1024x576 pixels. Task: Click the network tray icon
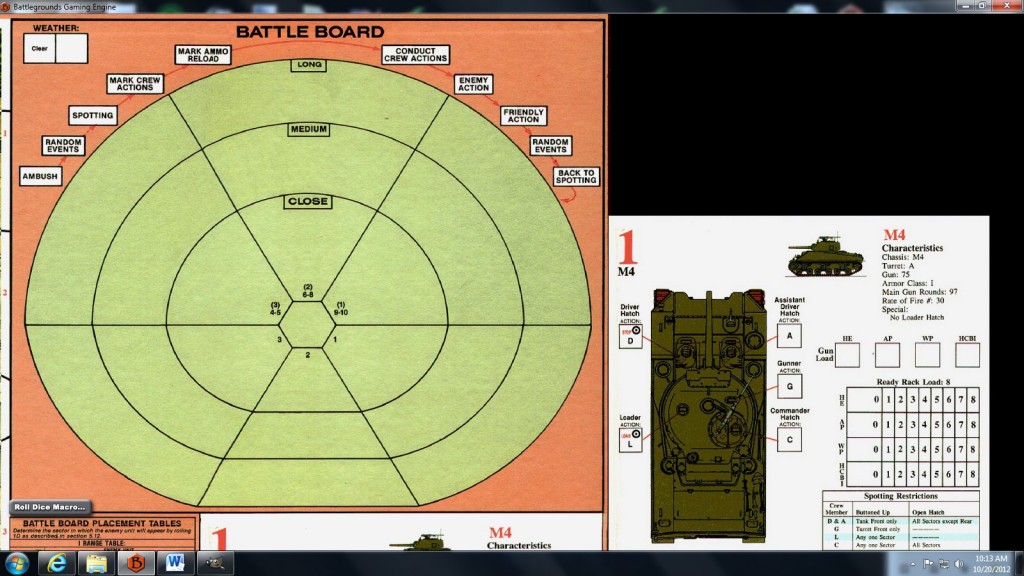click(944, 564)
